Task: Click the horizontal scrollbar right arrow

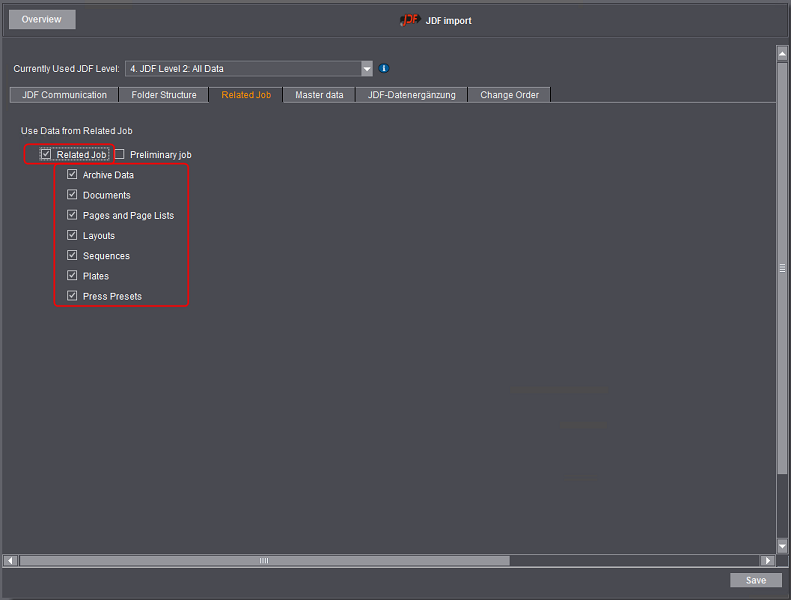Action: [768, 561]
